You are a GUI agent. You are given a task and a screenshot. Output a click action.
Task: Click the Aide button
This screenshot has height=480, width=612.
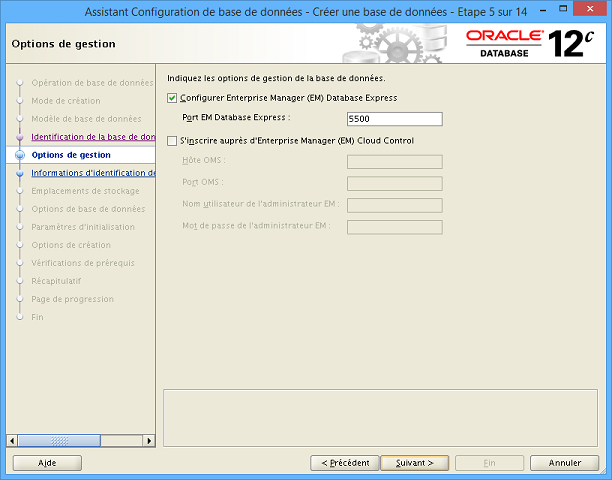(x=47, y=463)
